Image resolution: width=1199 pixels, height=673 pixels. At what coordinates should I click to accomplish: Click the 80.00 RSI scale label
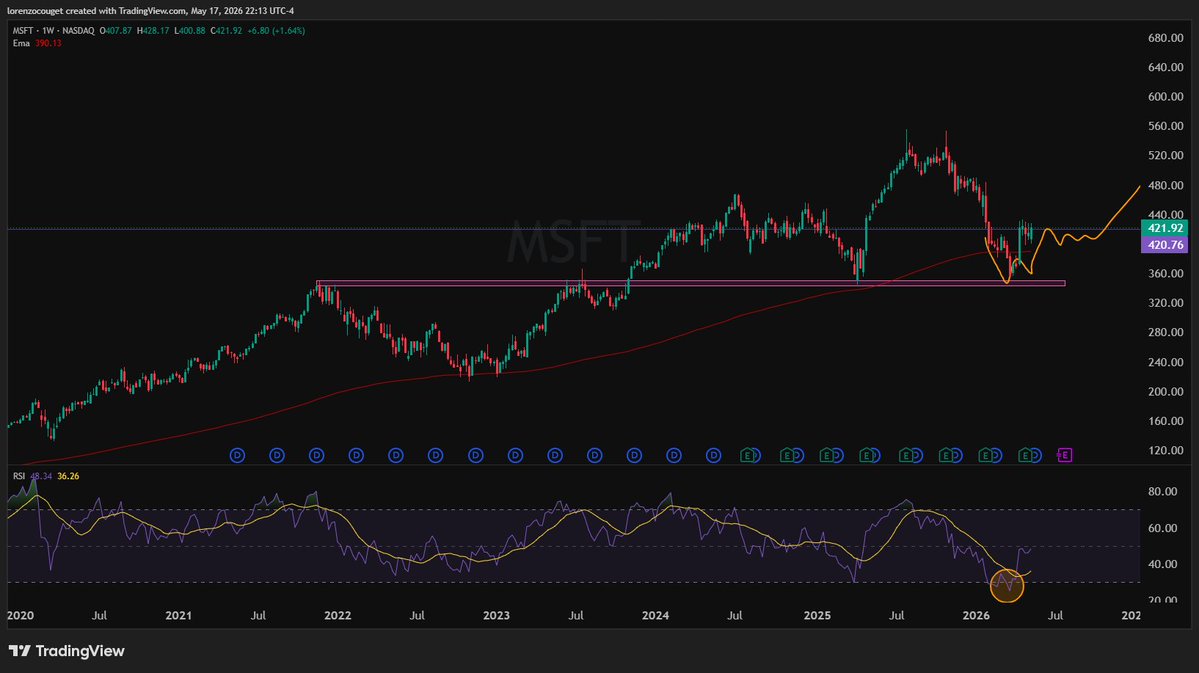click(1162, 491)
